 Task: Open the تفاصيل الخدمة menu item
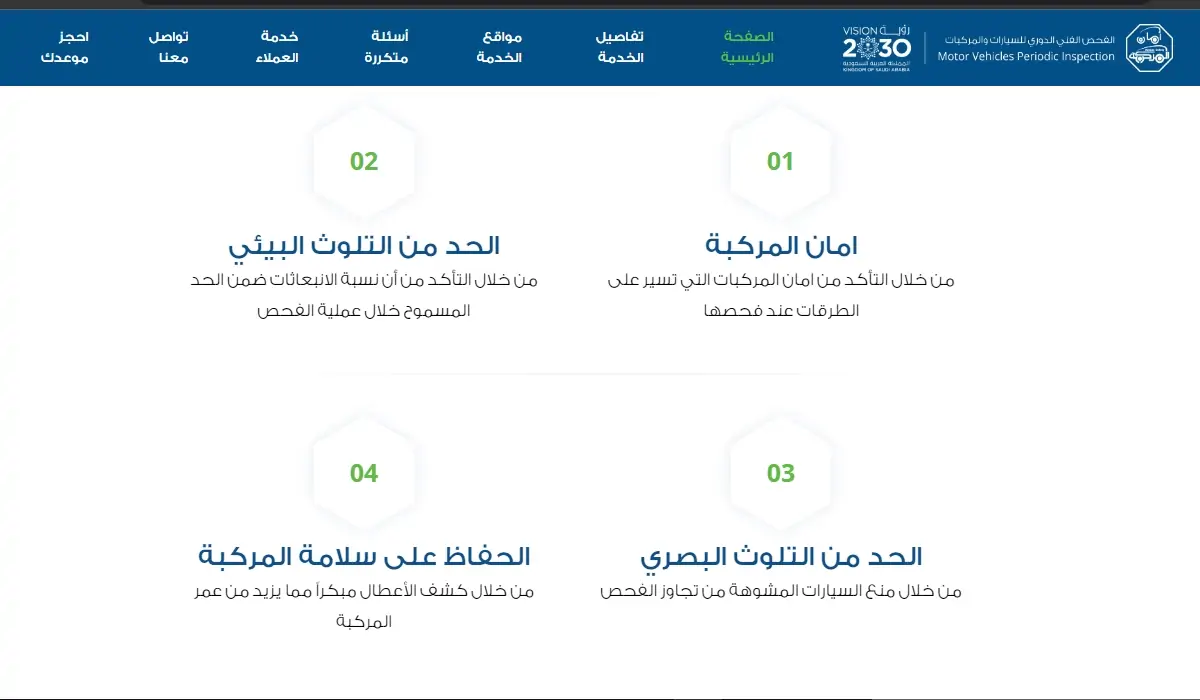[x=620, y=47]
